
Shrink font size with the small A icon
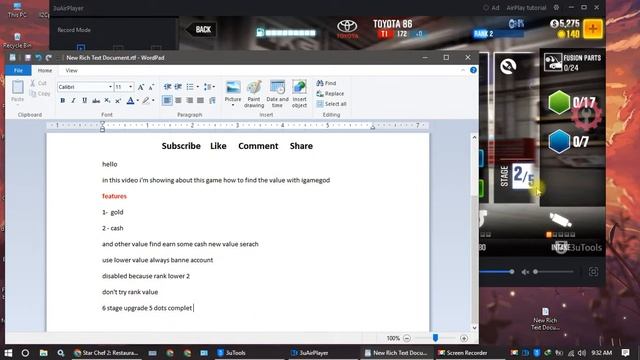click(151, 87)
